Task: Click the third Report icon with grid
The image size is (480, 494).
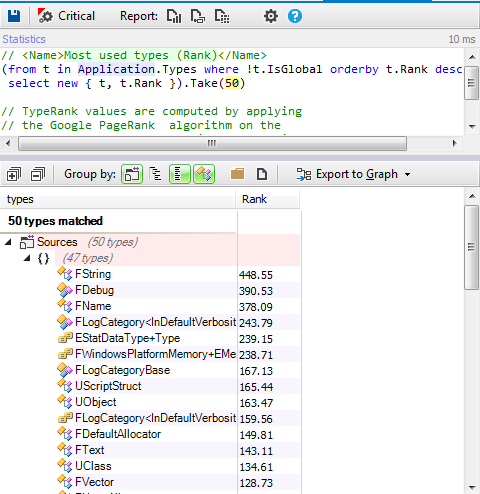Action: (x=222, y=16)
